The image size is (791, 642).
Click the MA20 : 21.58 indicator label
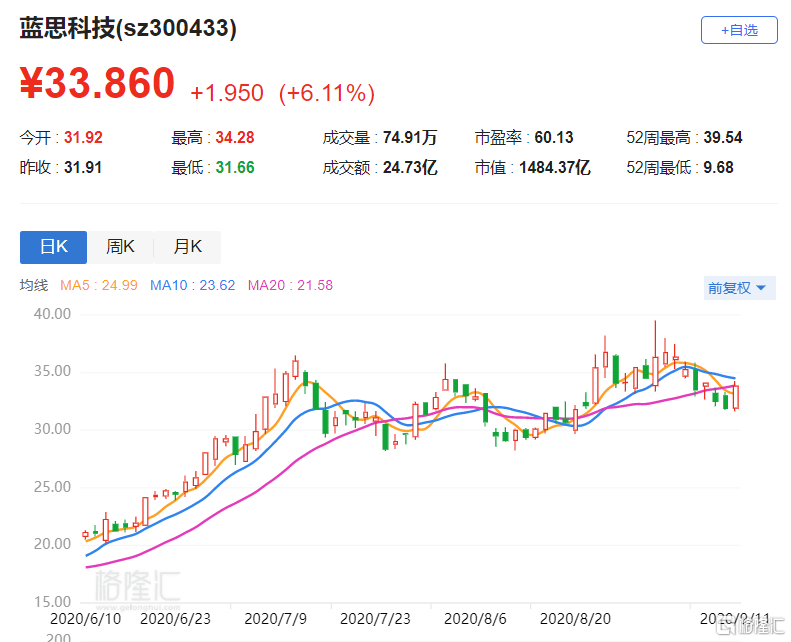tap(290, 285)
